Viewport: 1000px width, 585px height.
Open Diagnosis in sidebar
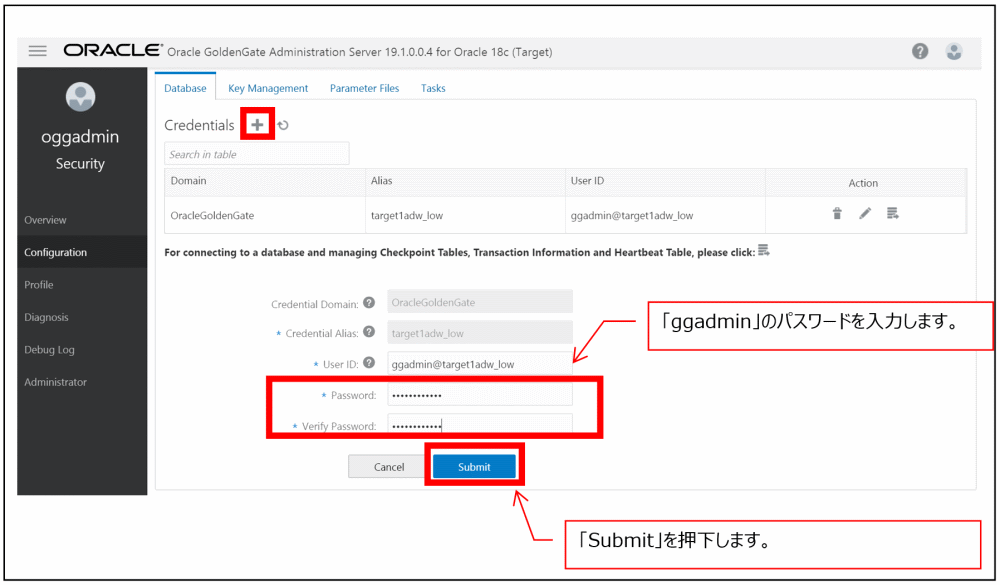click(x=82, y=317)
